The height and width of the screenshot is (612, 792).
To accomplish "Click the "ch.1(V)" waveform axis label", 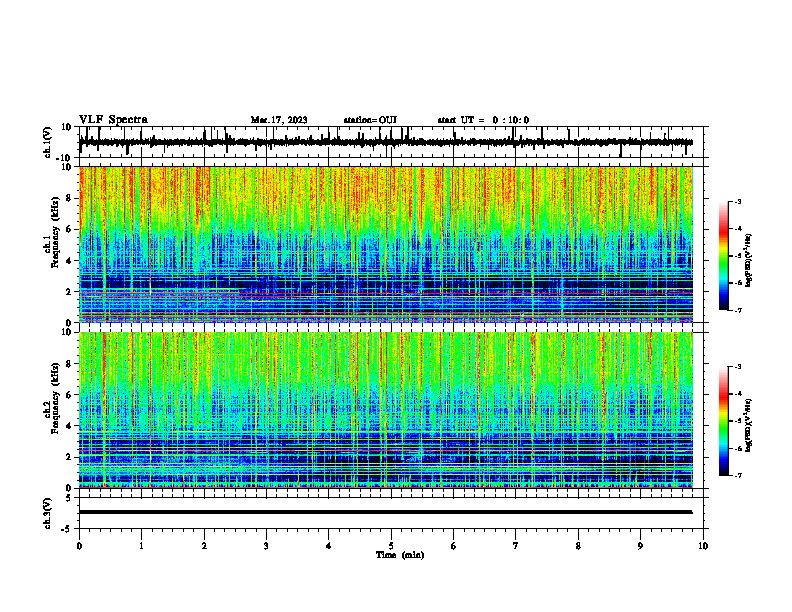I will [48, 142].
